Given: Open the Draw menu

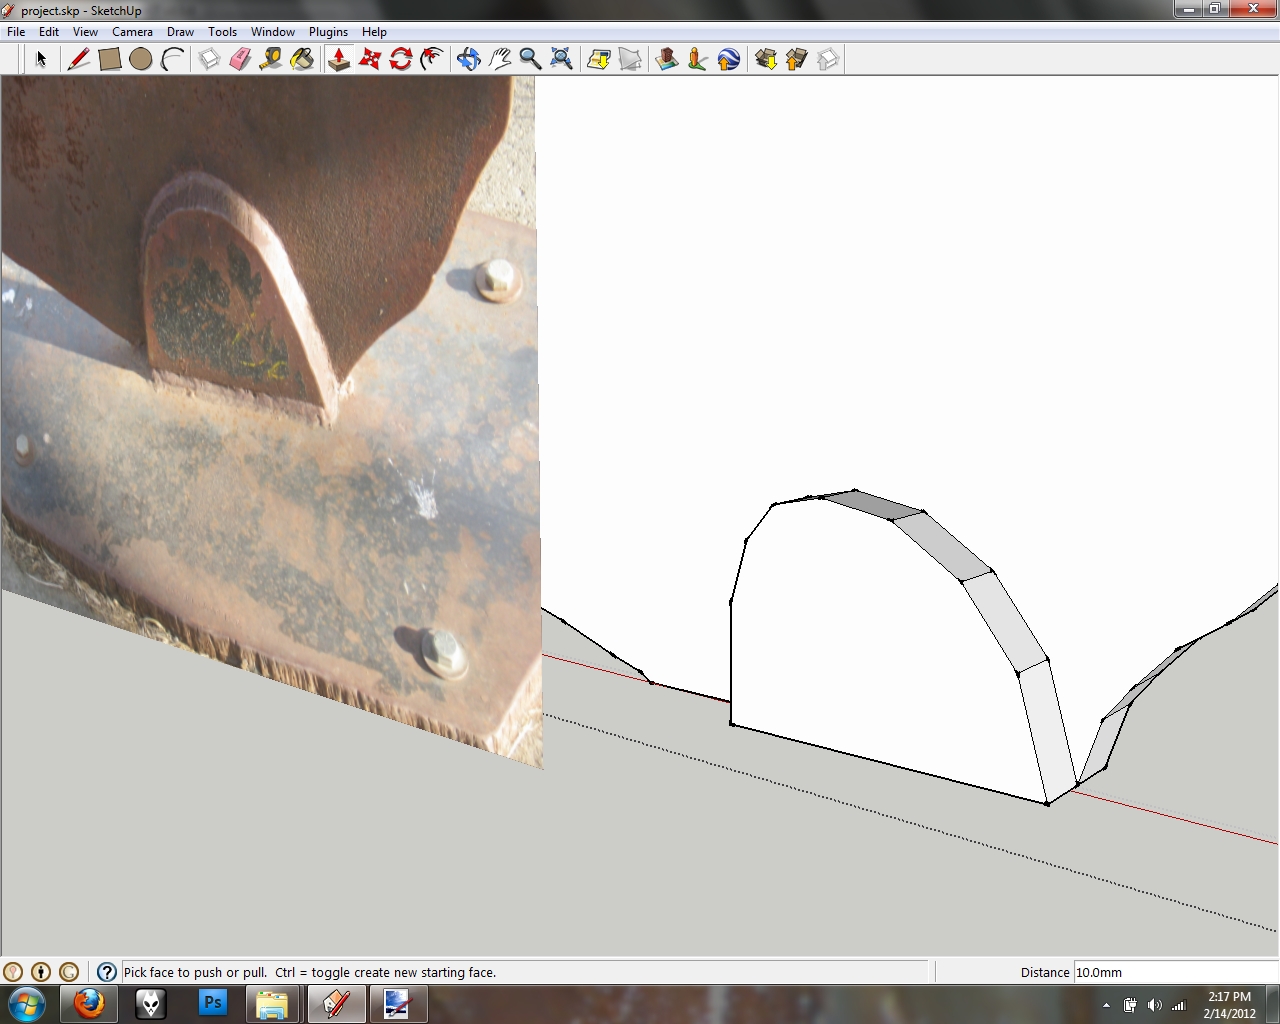Looking at the screenshot, I should [180, 32].
